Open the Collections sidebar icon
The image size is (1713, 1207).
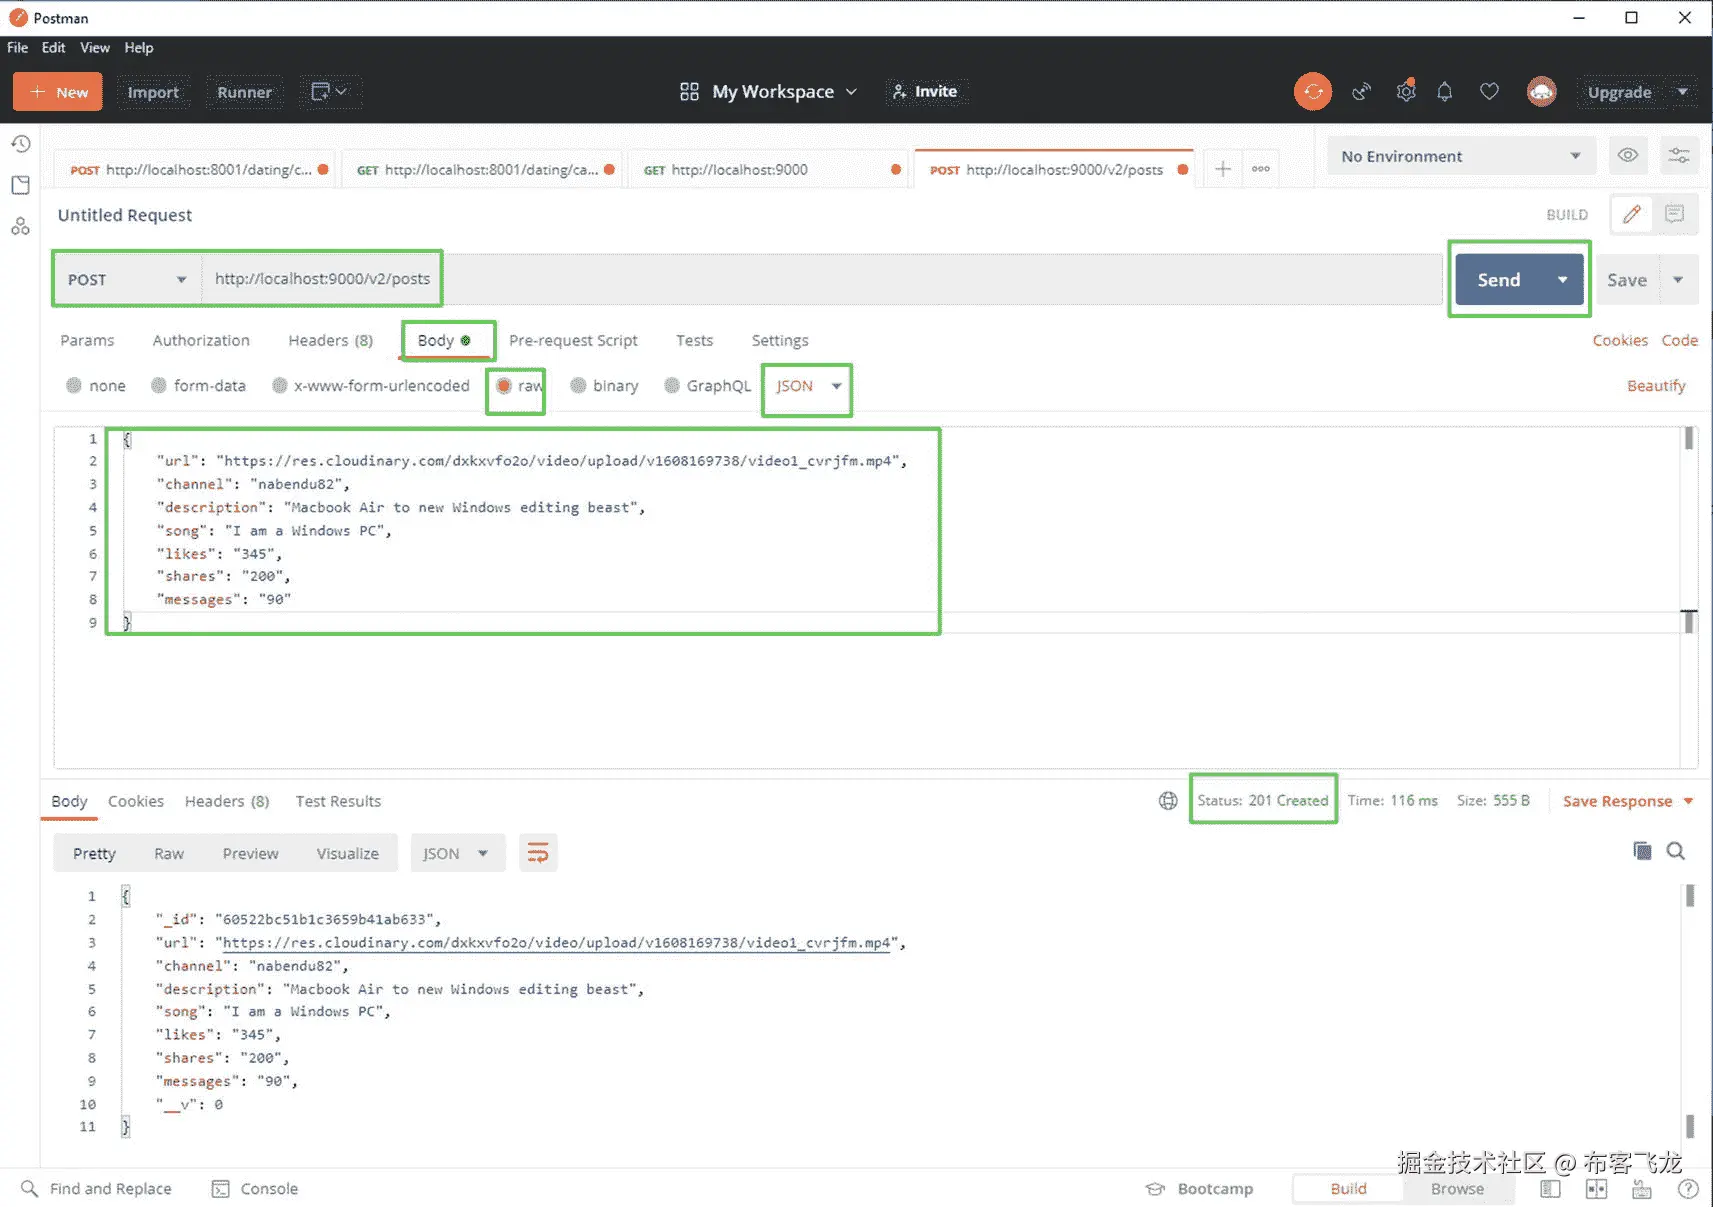click(x=20, y=185)
